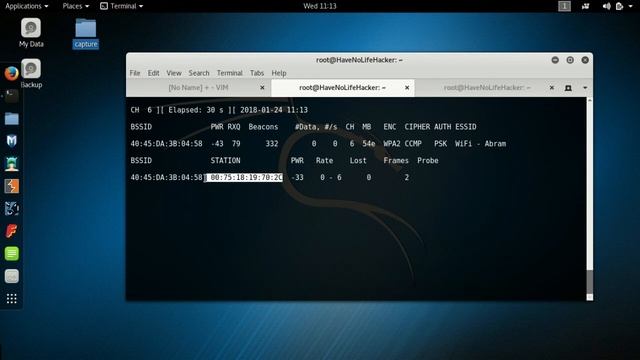
Task: Open the My Data desktop icon
Action: (x=31, y=32)
